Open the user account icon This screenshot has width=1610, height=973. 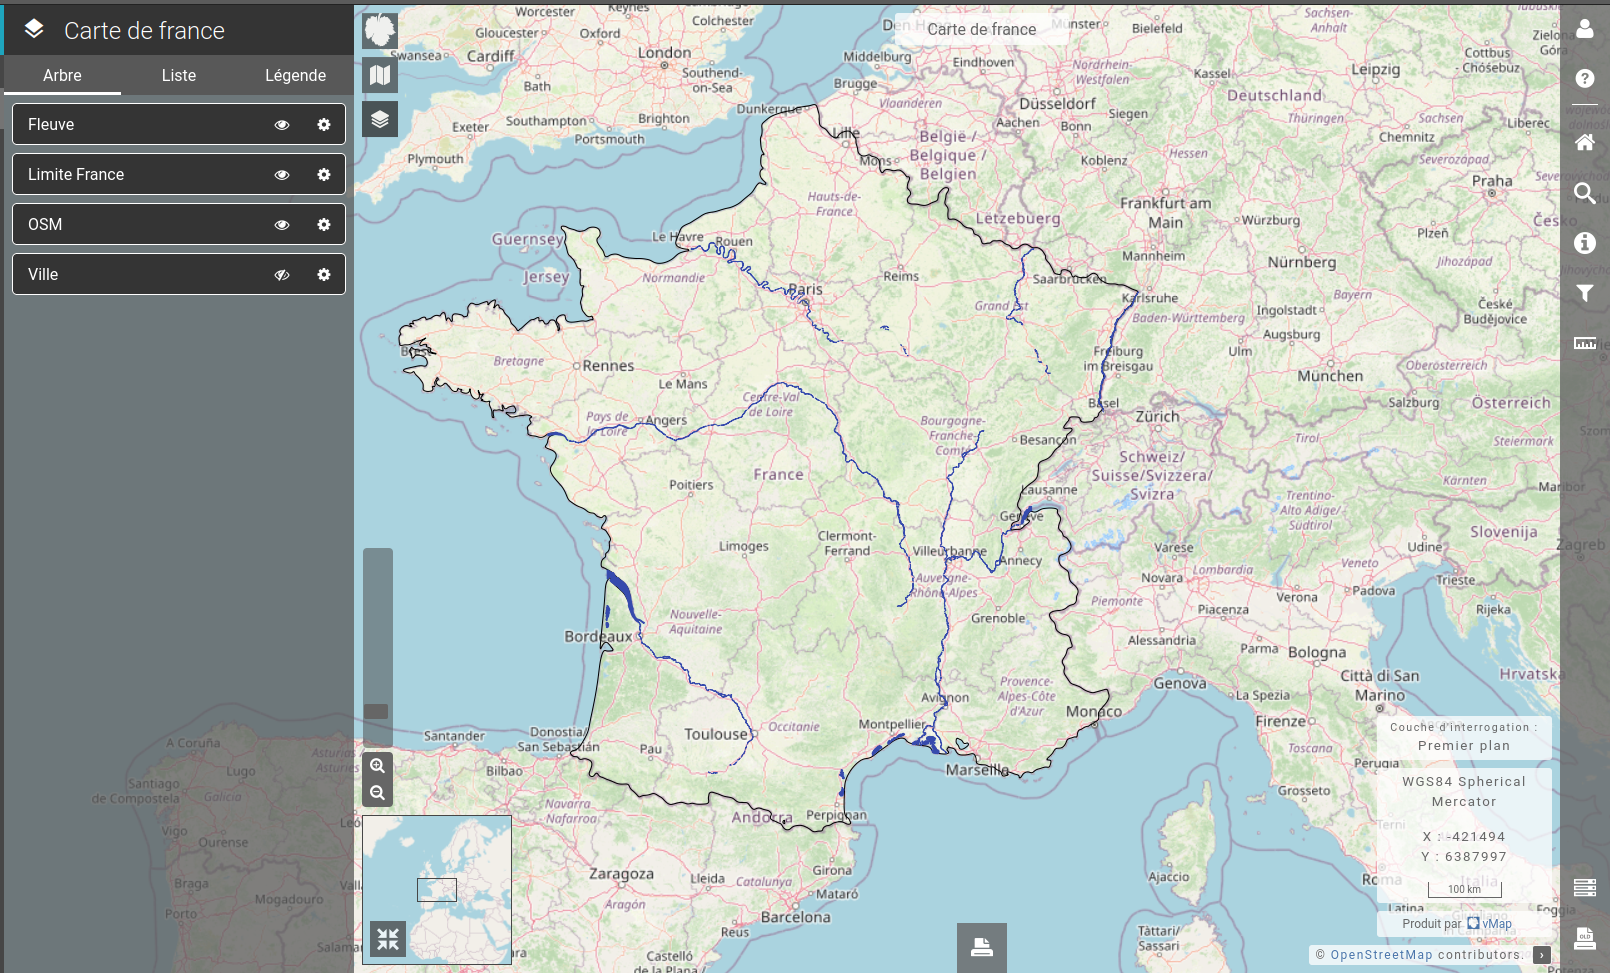point(1585,30)
